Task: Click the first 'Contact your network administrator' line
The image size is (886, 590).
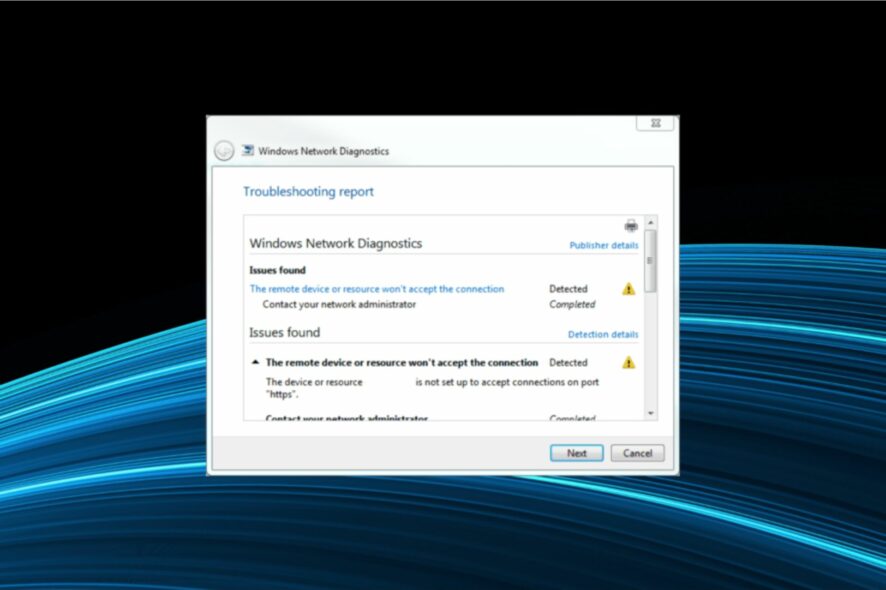Action: coord(339,304)
